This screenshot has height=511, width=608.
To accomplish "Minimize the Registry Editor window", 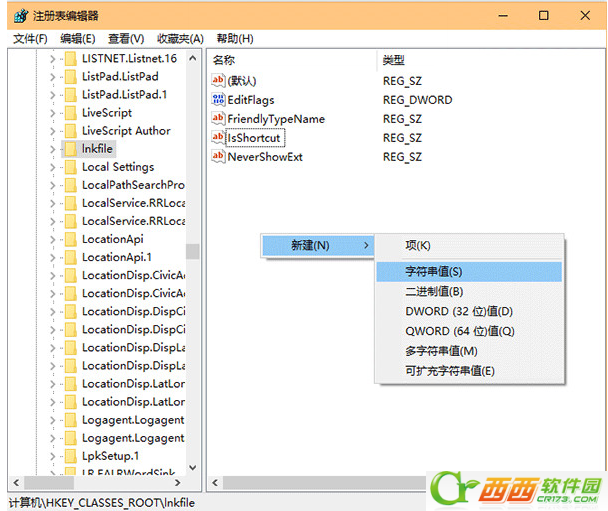I will pos(503,16).
